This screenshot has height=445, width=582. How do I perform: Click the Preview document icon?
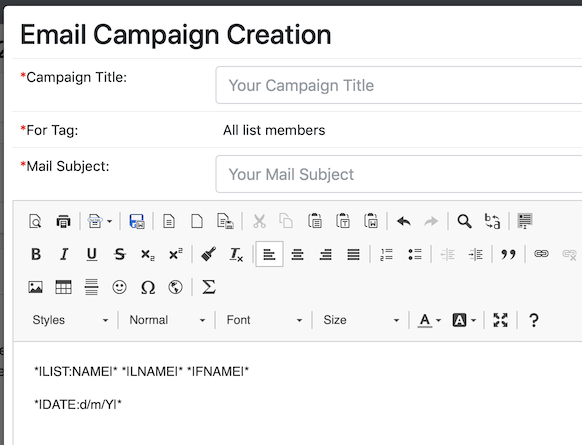[35, 222]
